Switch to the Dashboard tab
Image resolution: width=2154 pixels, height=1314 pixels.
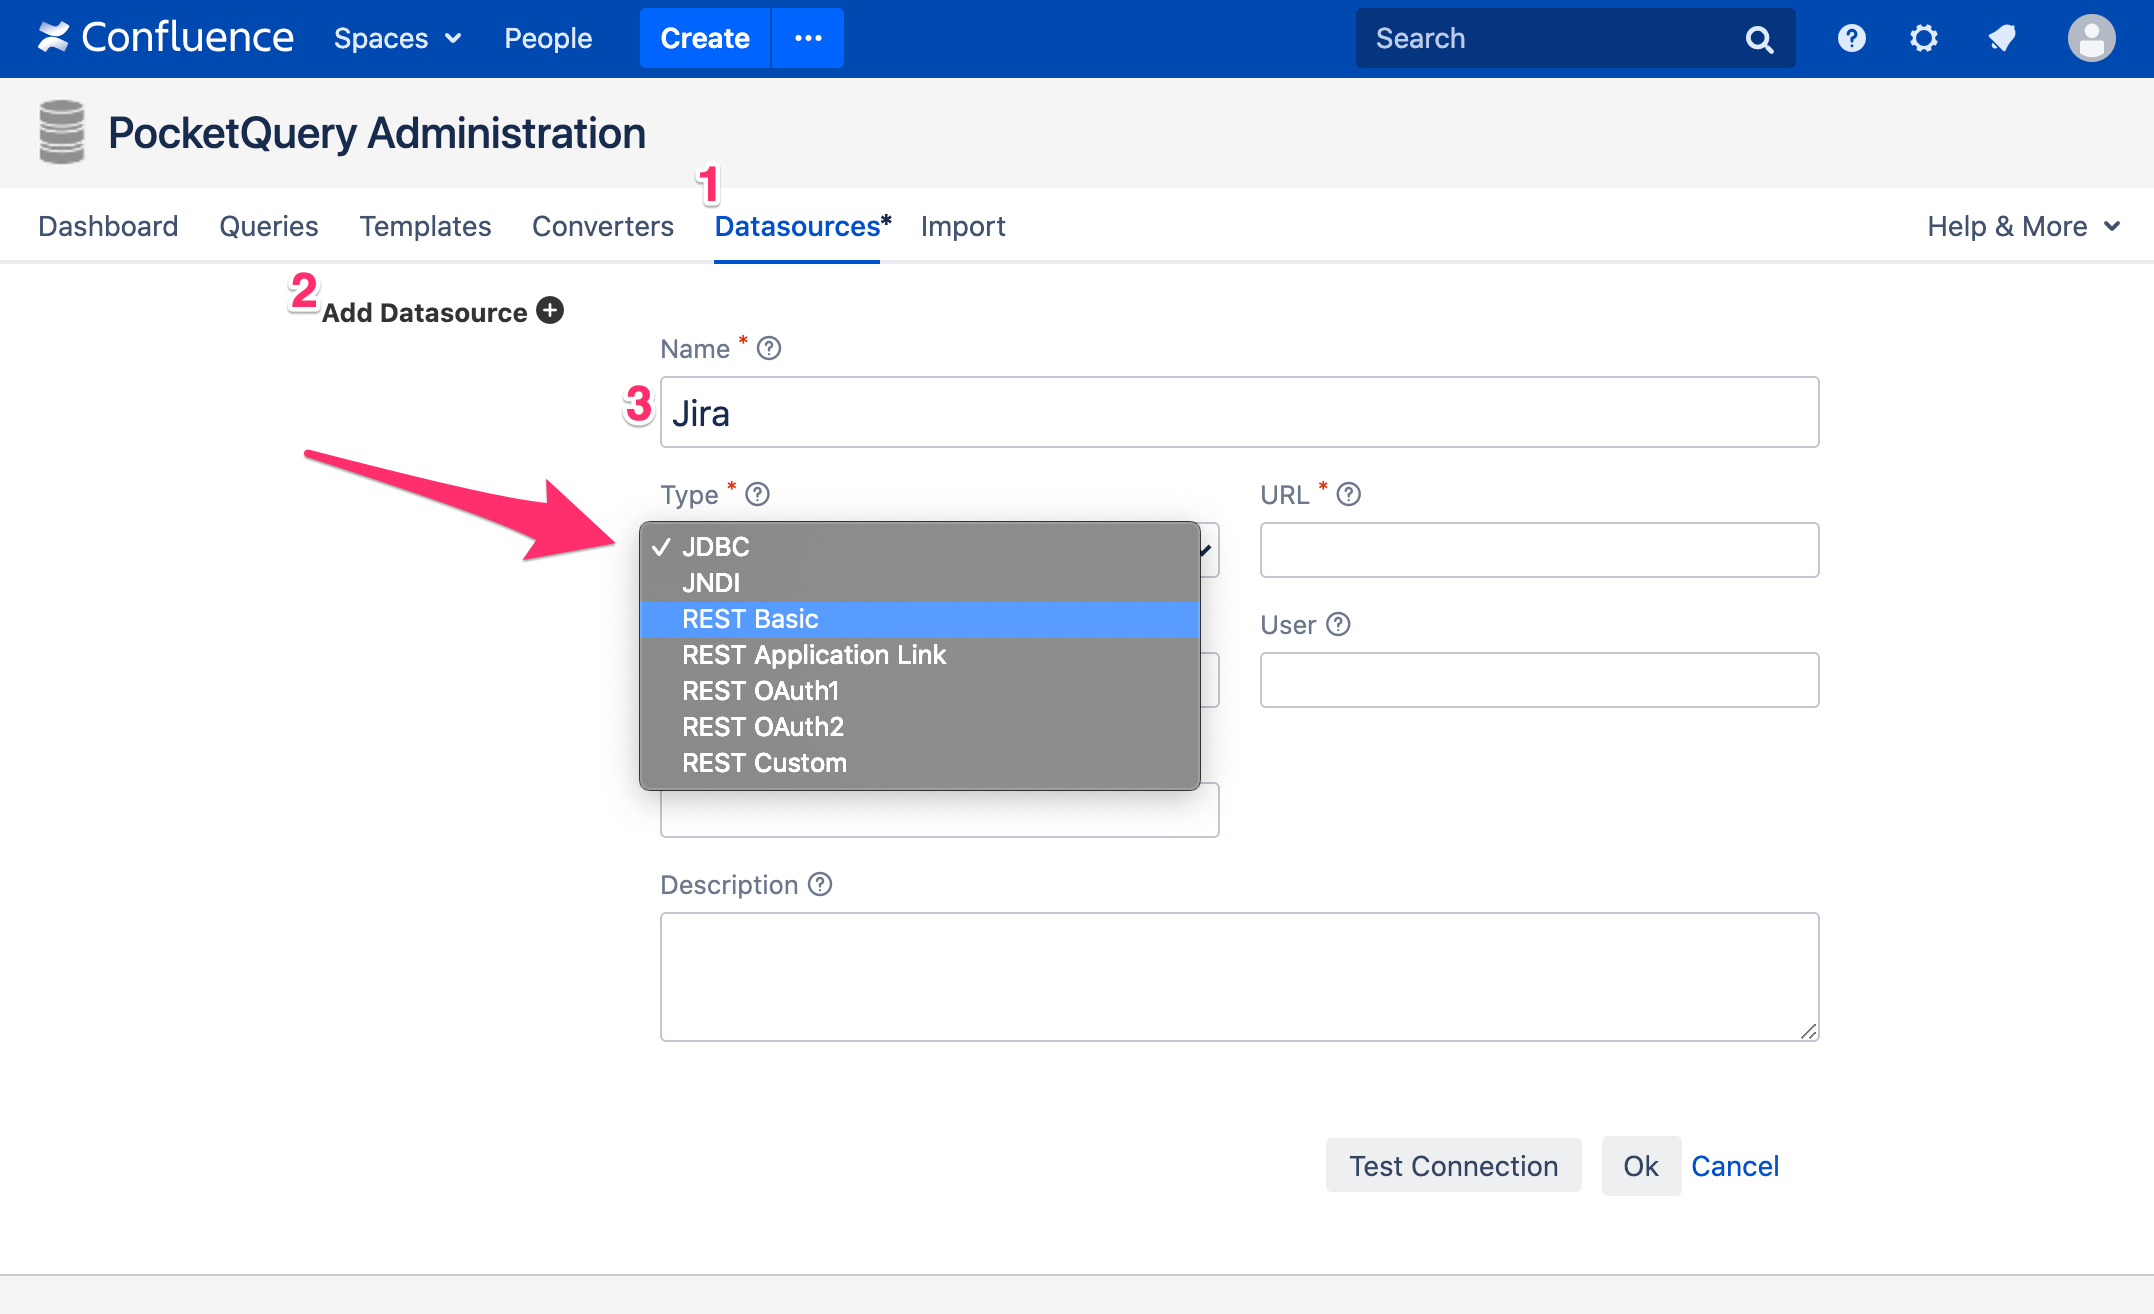[108, 226]
